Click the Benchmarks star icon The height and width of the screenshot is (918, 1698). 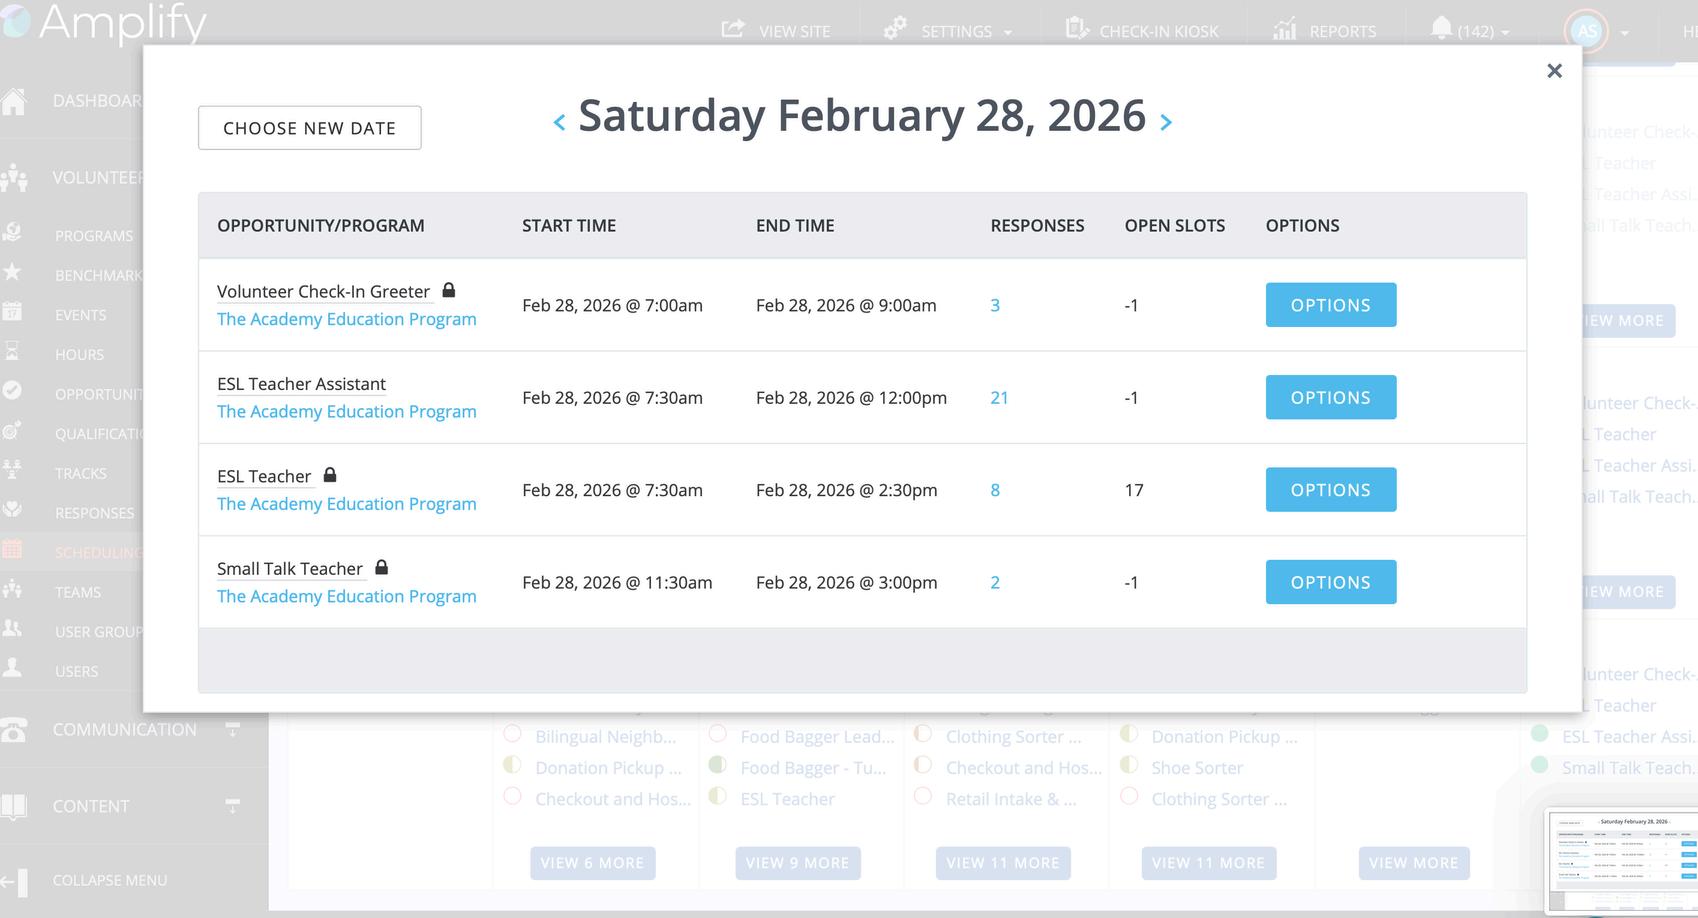click(x=12, y=272)
